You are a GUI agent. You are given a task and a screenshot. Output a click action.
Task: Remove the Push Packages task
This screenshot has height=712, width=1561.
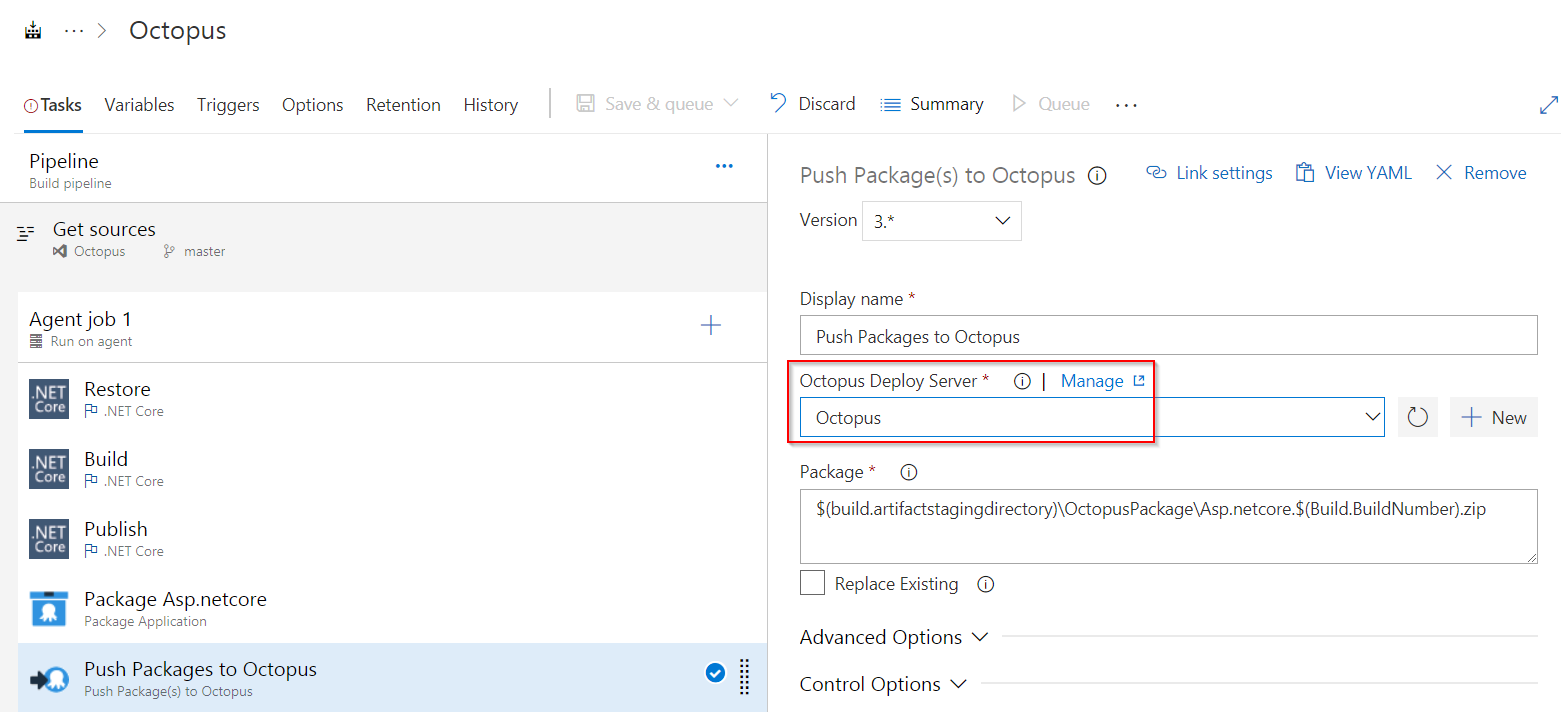[1480, 173]
